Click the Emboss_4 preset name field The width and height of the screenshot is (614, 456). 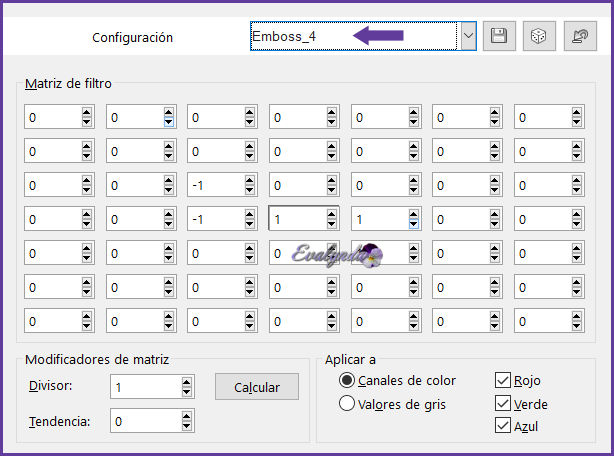pyautogui.click(x=353, y=36)
